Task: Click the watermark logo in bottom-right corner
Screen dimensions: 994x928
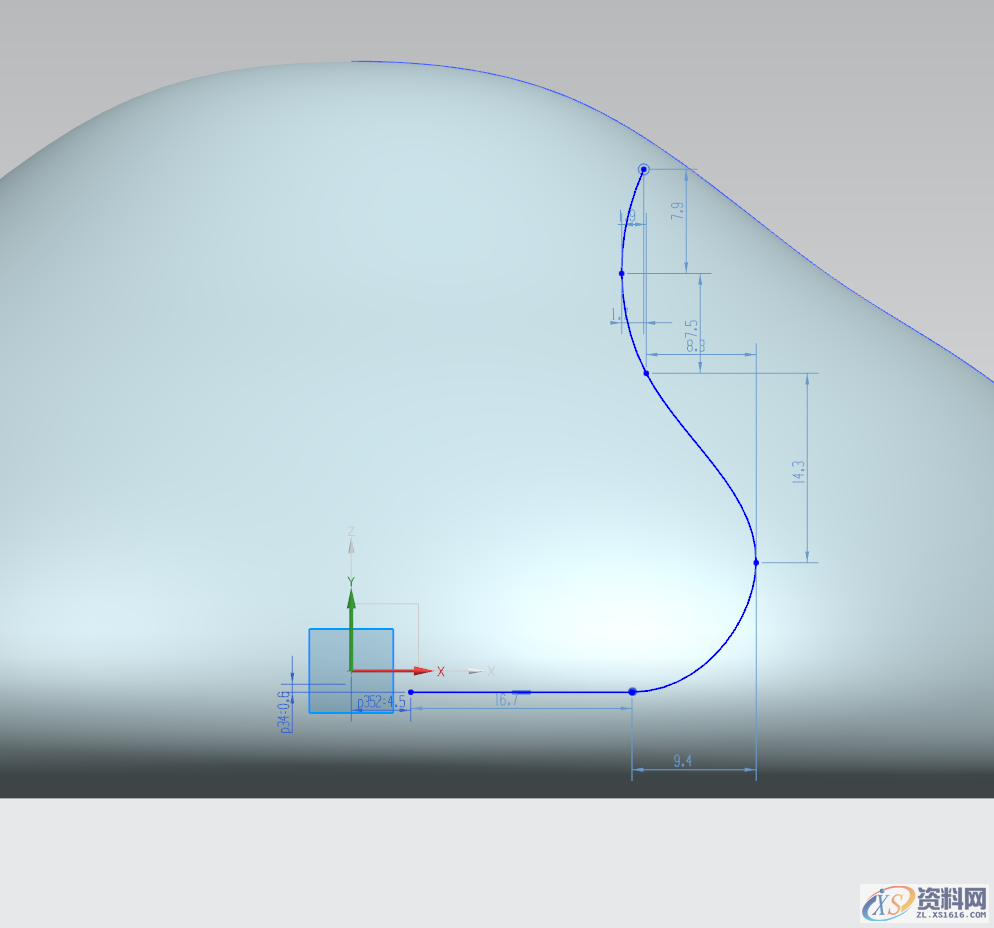Action: point(924,904)
